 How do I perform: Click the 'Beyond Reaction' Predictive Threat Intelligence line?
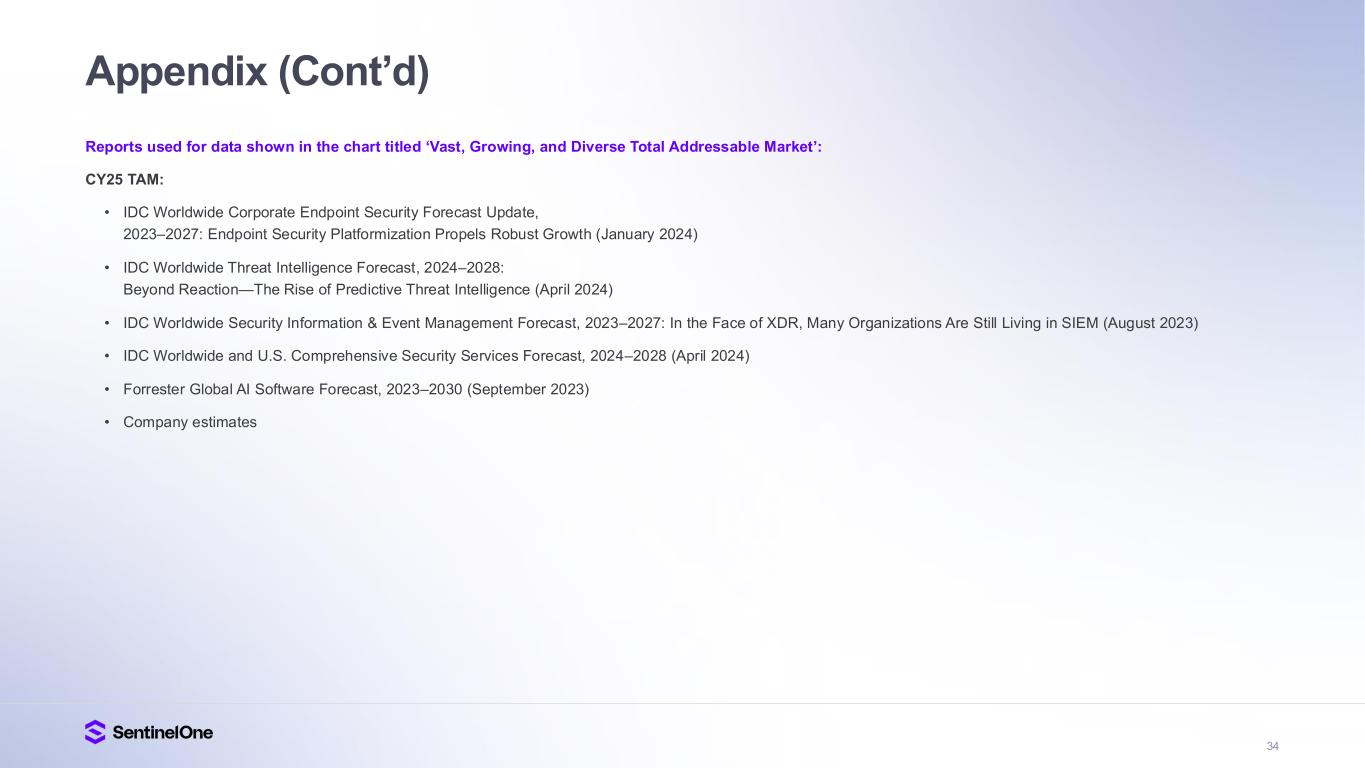[368, 289]
